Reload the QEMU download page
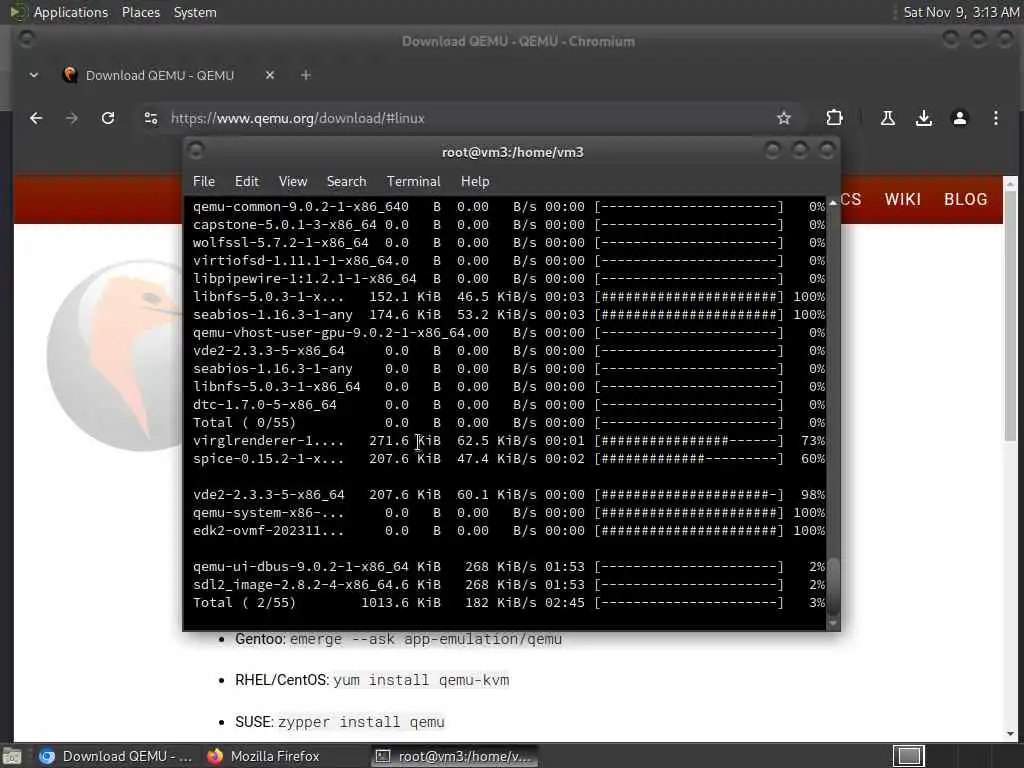This screenshot has width=1024, height=768. (108, 118)
